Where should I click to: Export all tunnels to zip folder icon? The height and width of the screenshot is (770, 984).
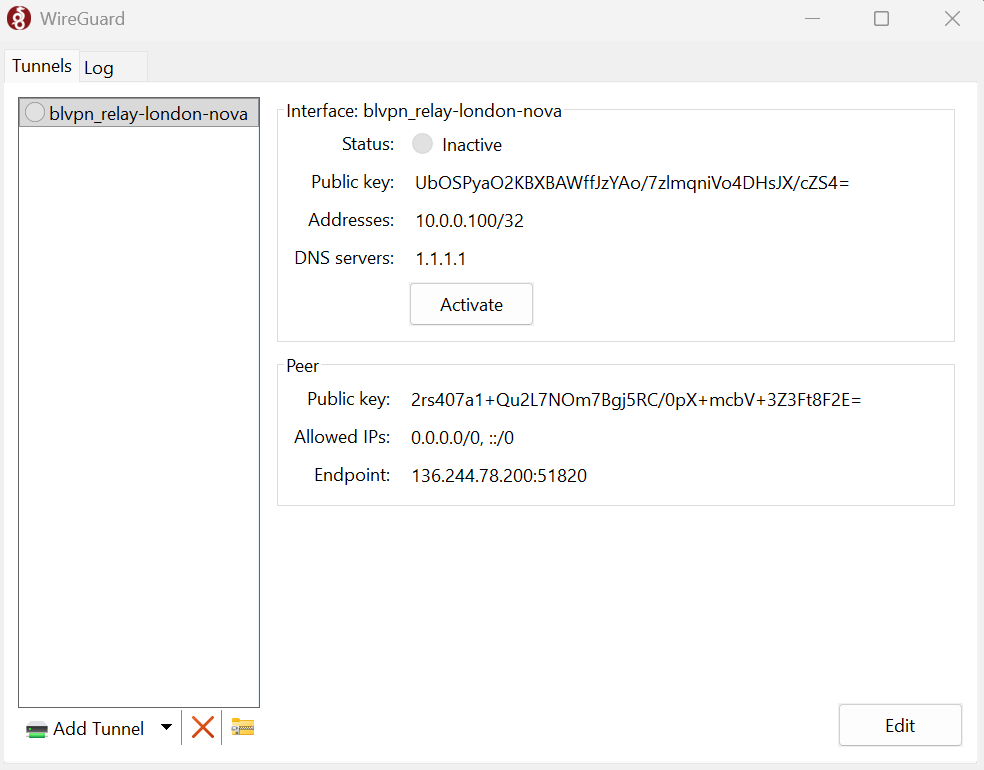(243, 727)
